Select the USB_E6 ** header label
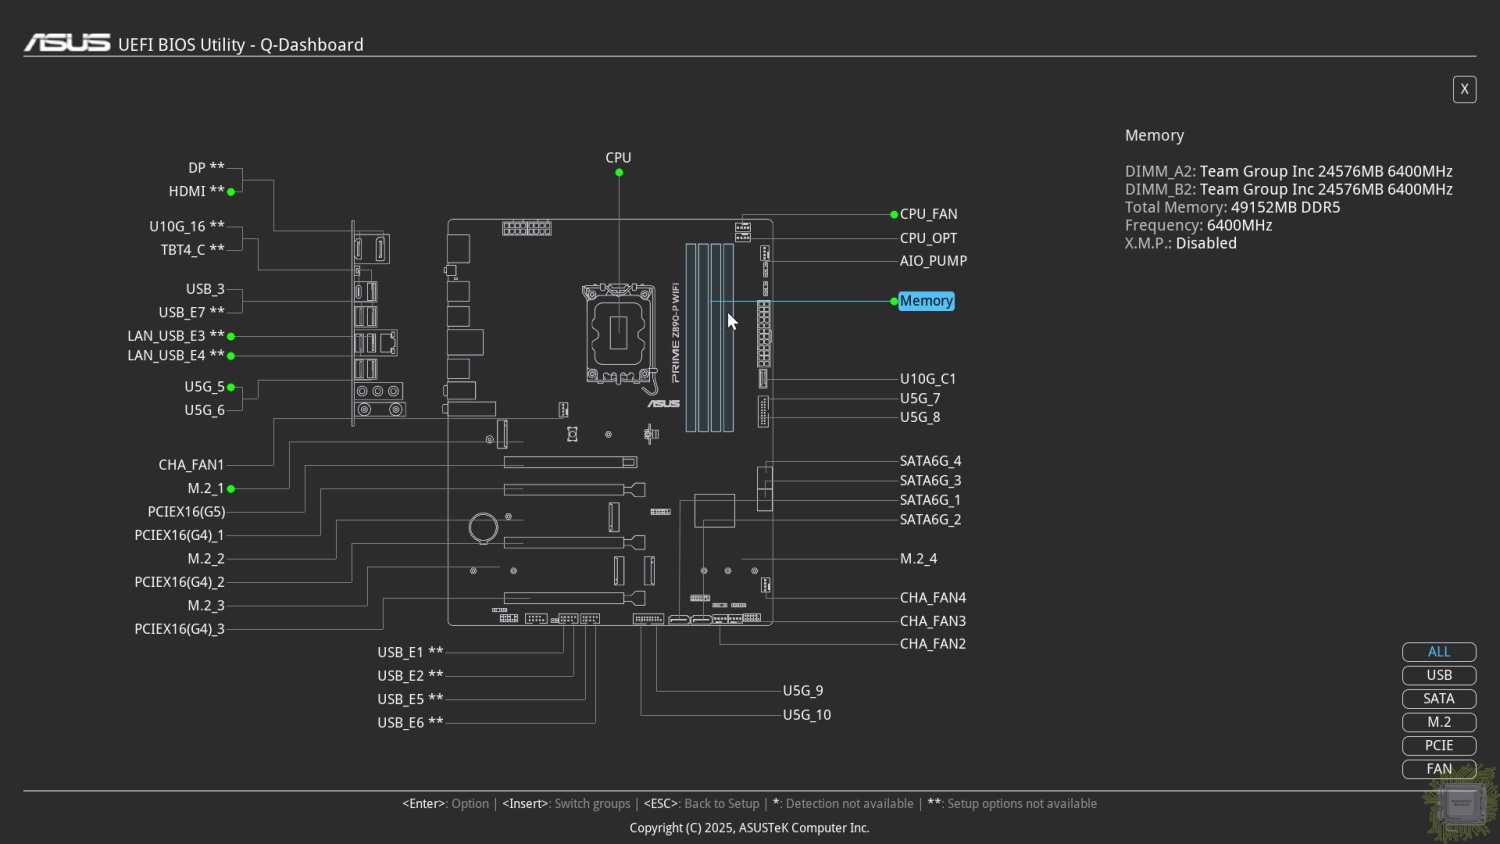Screen dimensions: 1500x844 pos(410,722)
